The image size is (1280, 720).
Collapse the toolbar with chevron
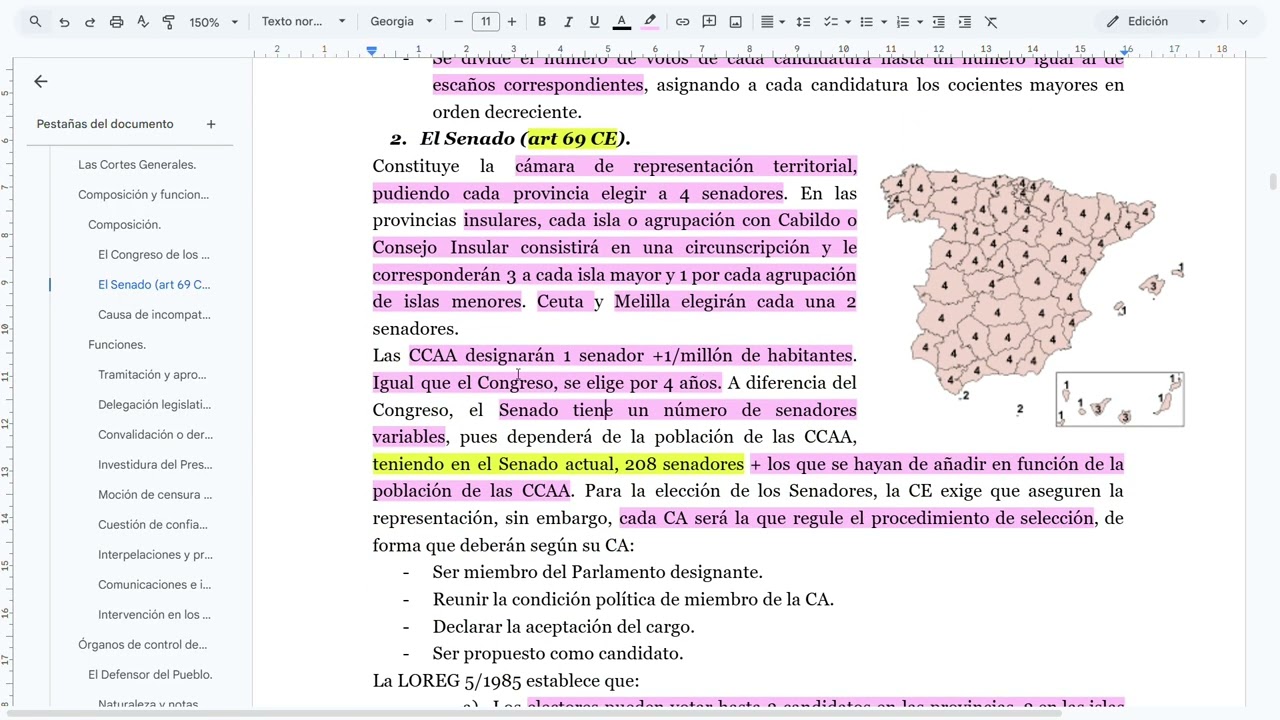1243,21
